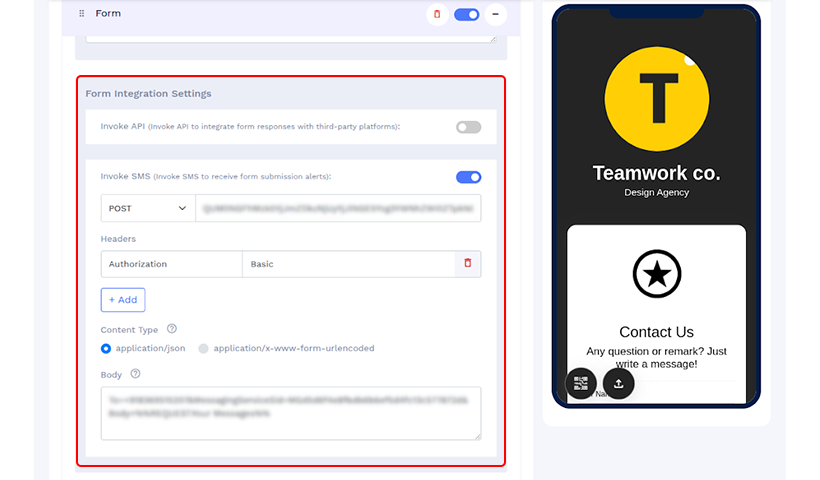Select application/json radio button
This screenshot has width=820, height=480.
coord(106,348)
